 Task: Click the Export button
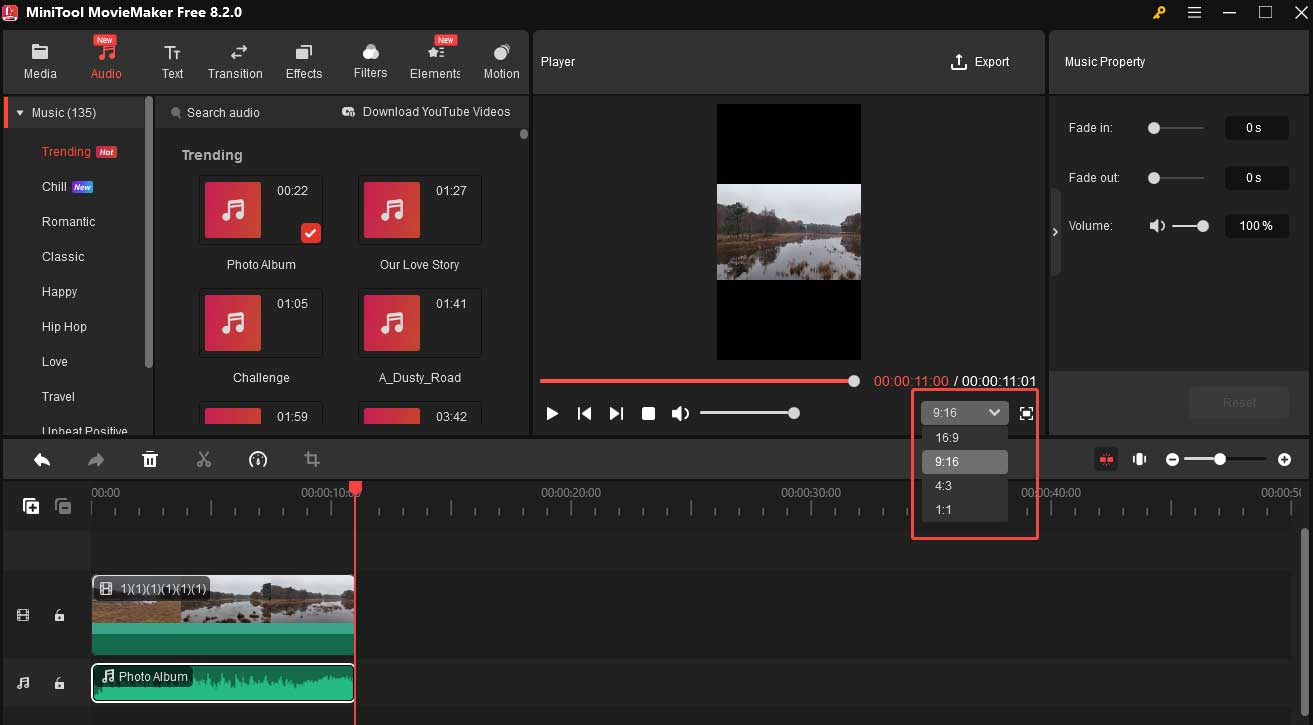[980, 62]
